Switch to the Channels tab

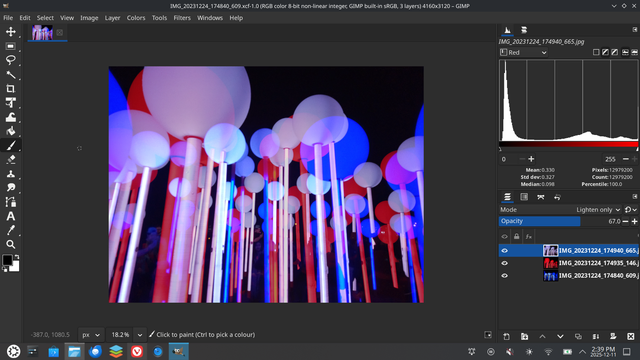(x=524, y=197)
